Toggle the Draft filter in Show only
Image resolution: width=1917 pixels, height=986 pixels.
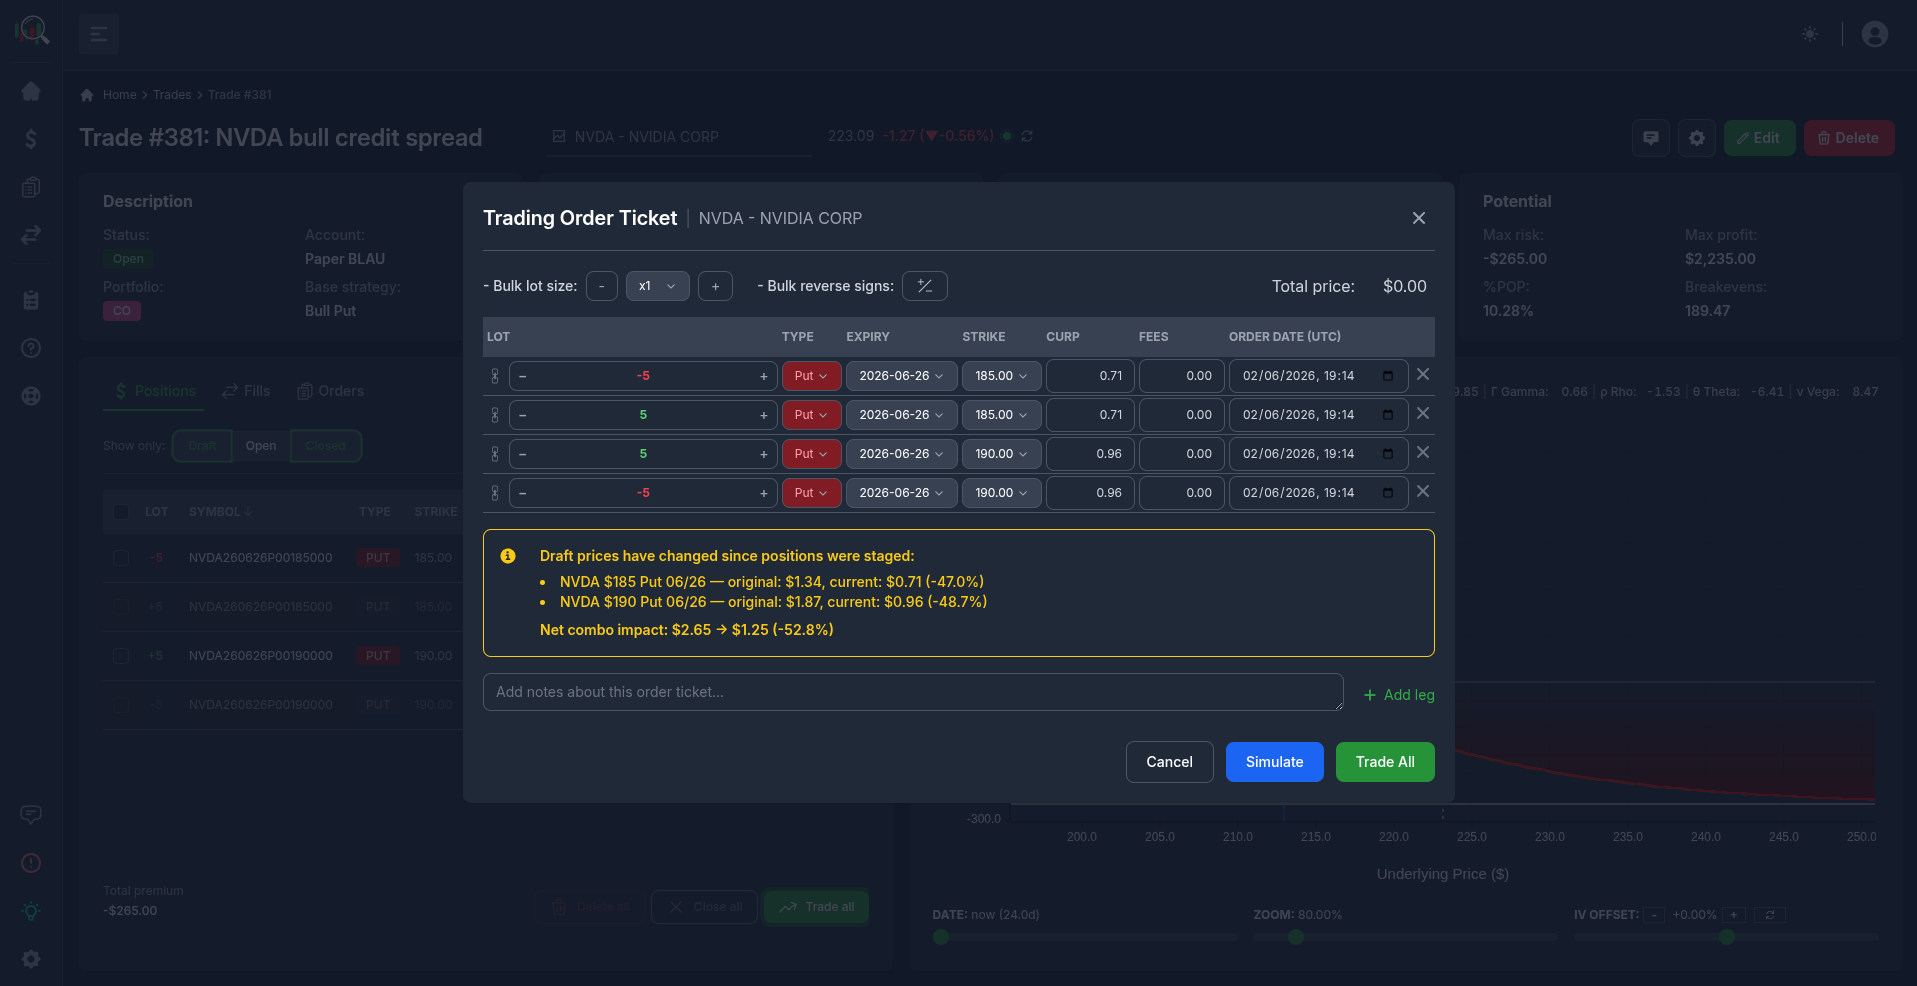[x=202, y=446]
